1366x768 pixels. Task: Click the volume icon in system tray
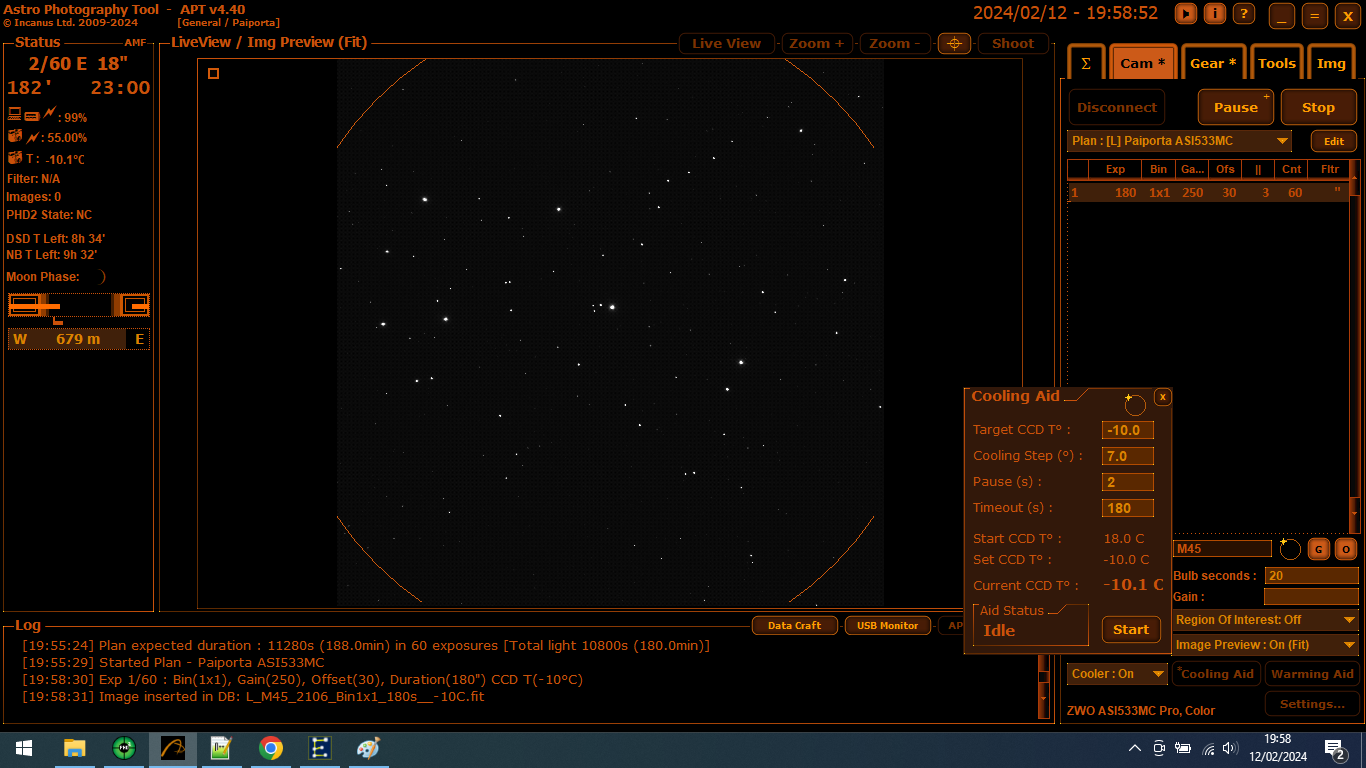[x=1231, y=748]
